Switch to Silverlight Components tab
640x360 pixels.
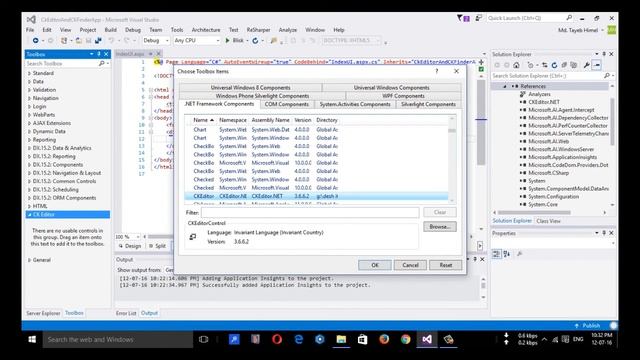(428, 104)
